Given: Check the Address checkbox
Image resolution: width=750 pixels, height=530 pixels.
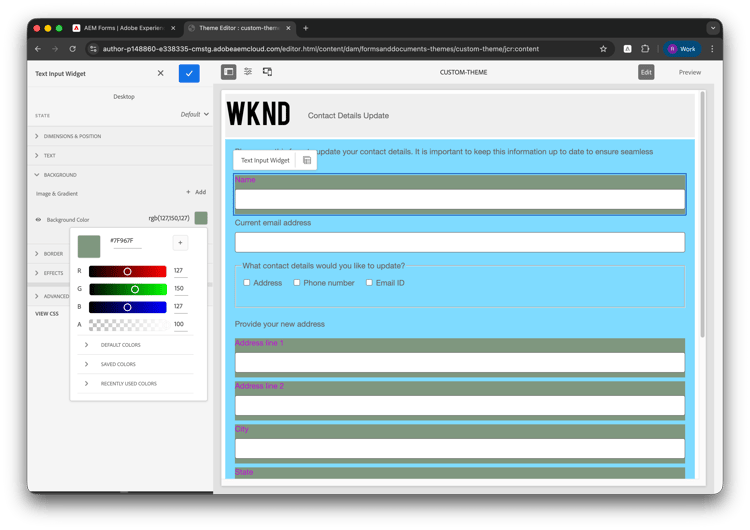Looking at the screenshot, I should click(247, 283).
